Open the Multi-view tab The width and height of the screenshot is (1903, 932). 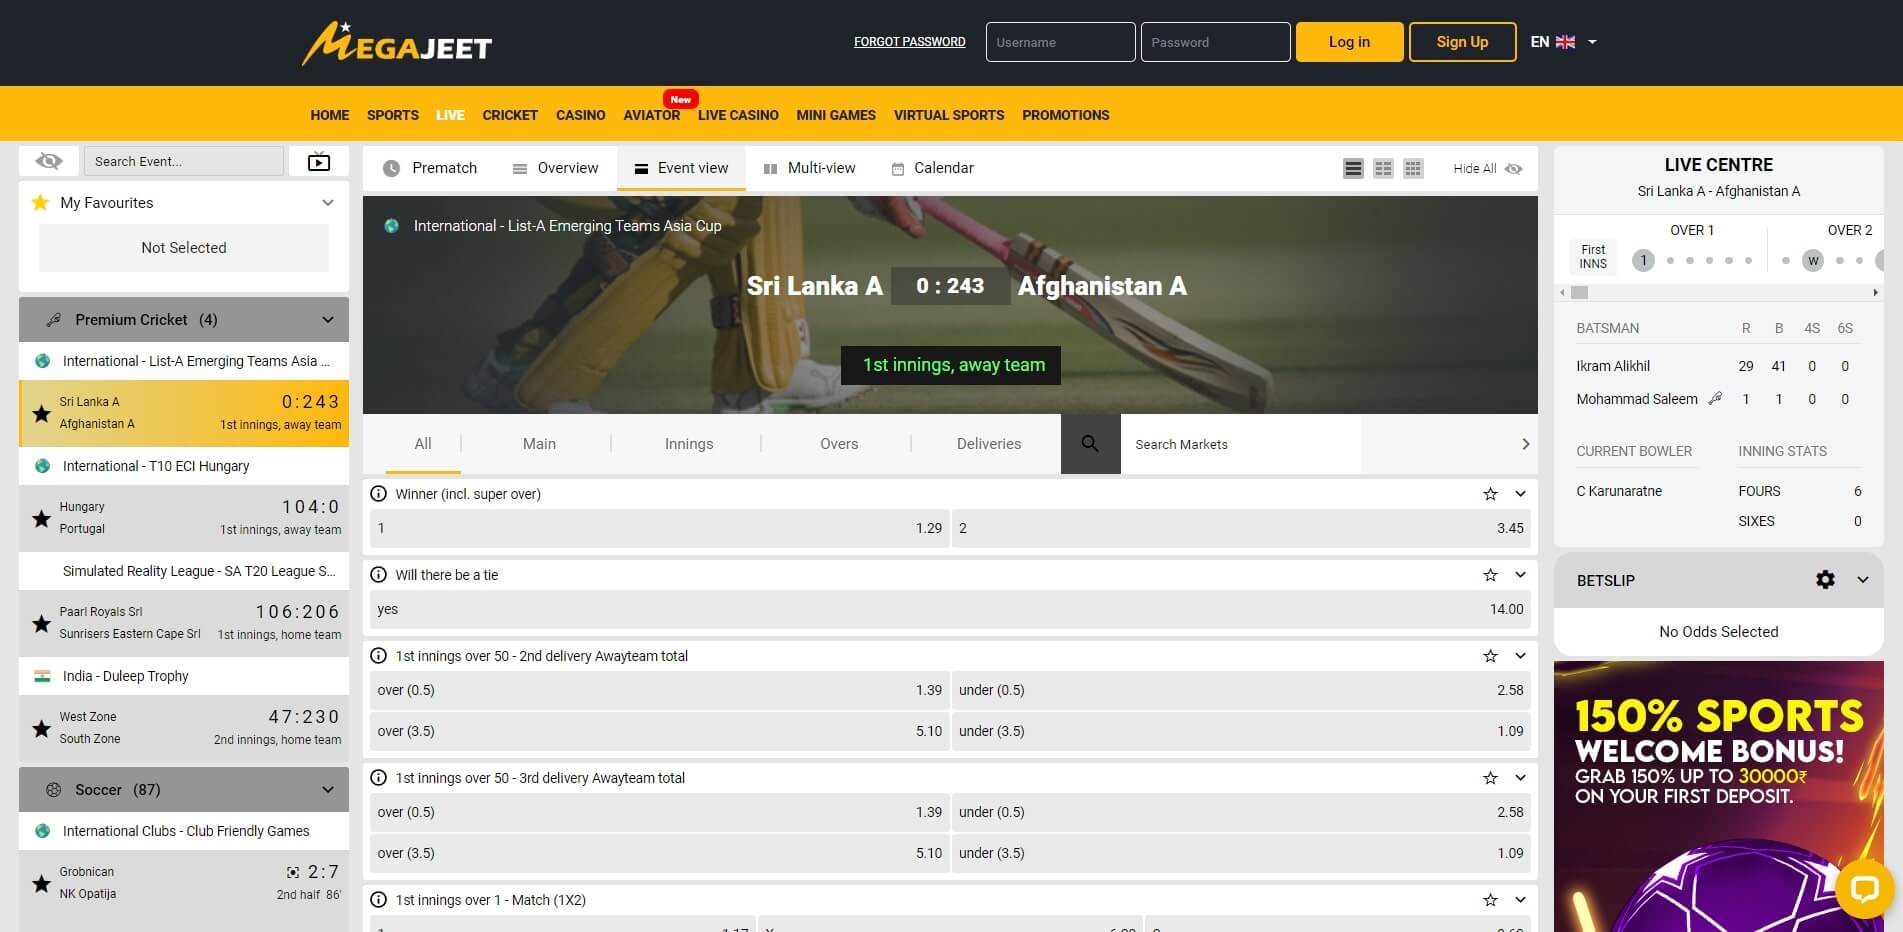(809, 168)
